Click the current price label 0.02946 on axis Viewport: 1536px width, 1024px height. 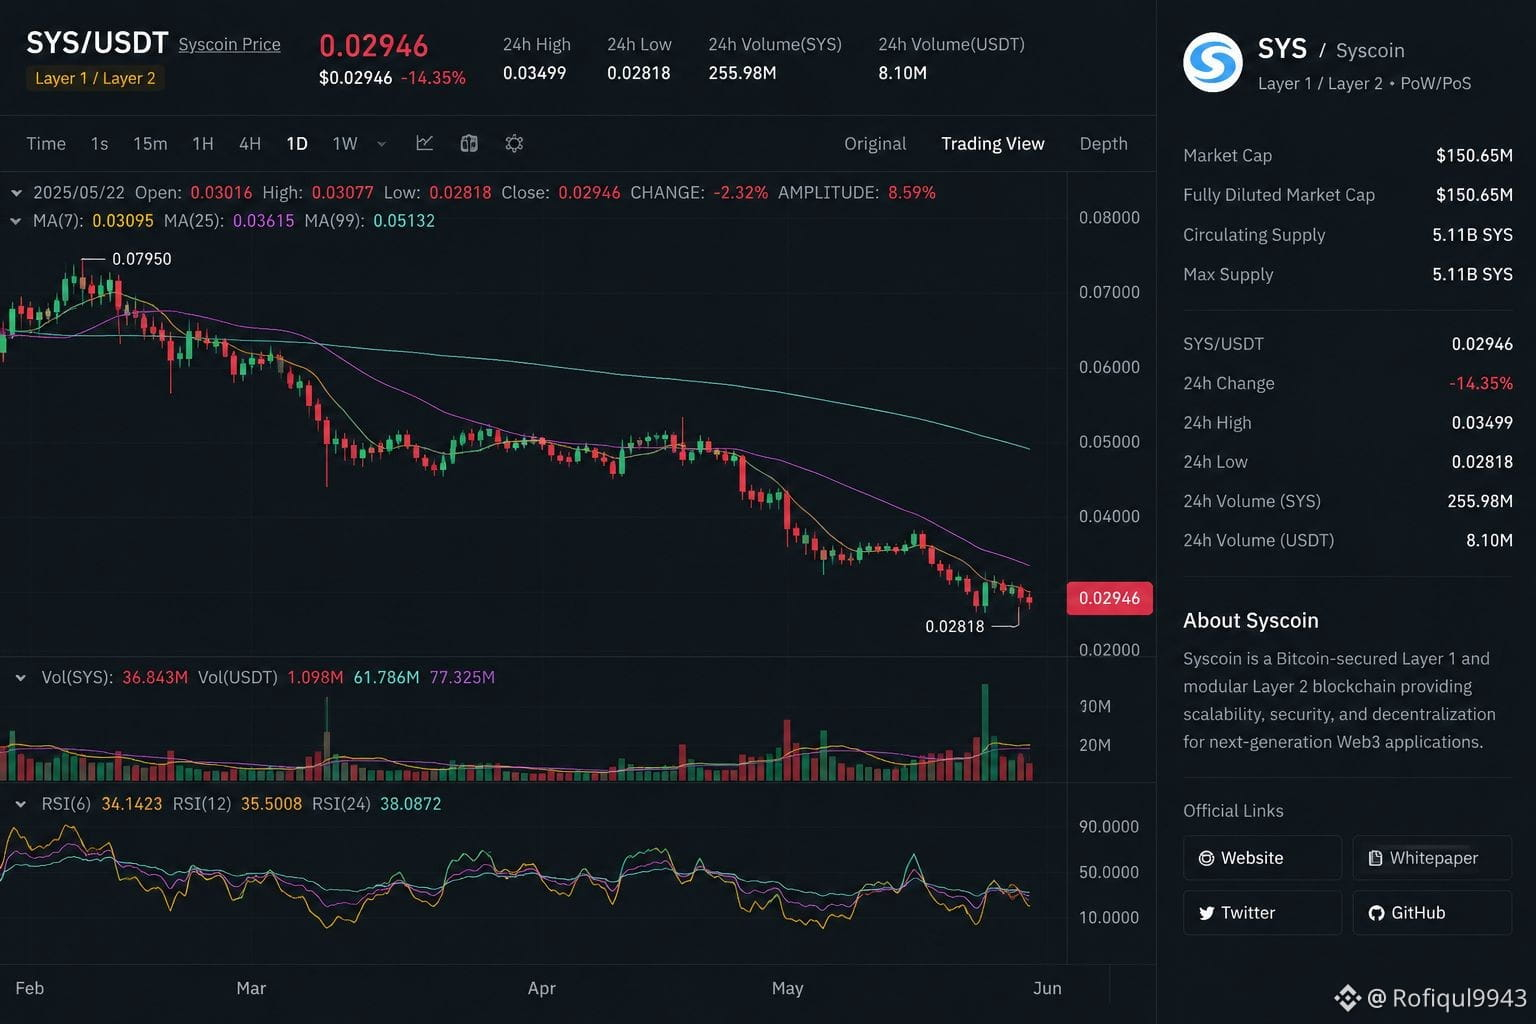pos(1110,598)
